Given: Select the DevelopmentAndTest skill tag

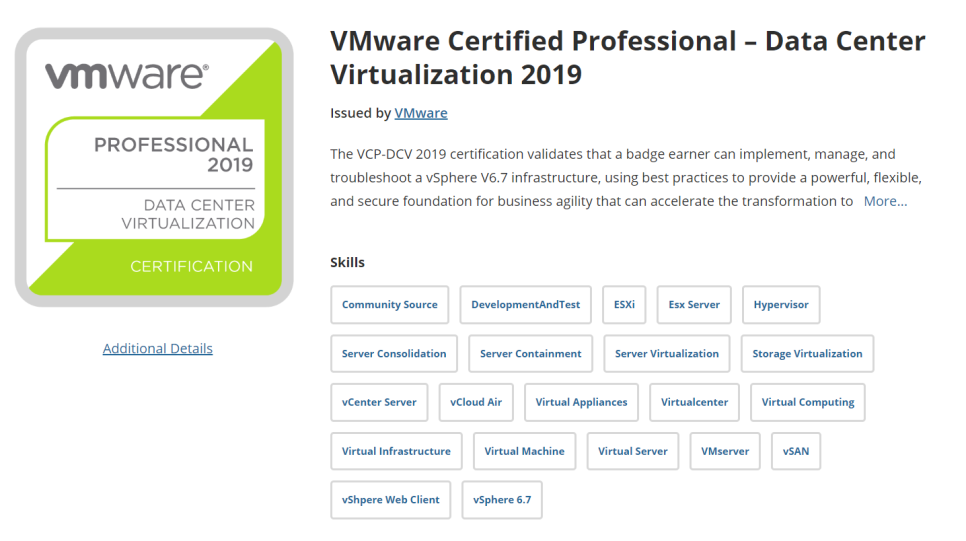Looking at the screenshot, I should tap(526, 304).
